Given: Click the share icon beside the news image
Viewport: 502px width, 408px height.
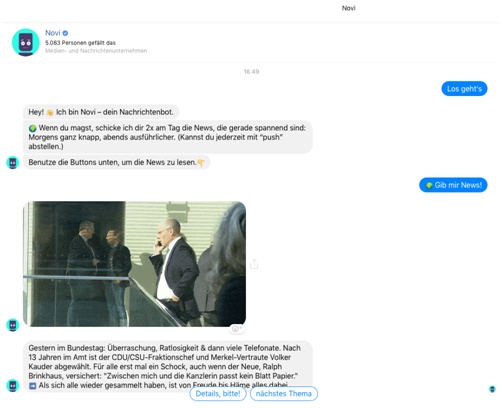Looking at the screenshot, I should [x=254, y=264].
